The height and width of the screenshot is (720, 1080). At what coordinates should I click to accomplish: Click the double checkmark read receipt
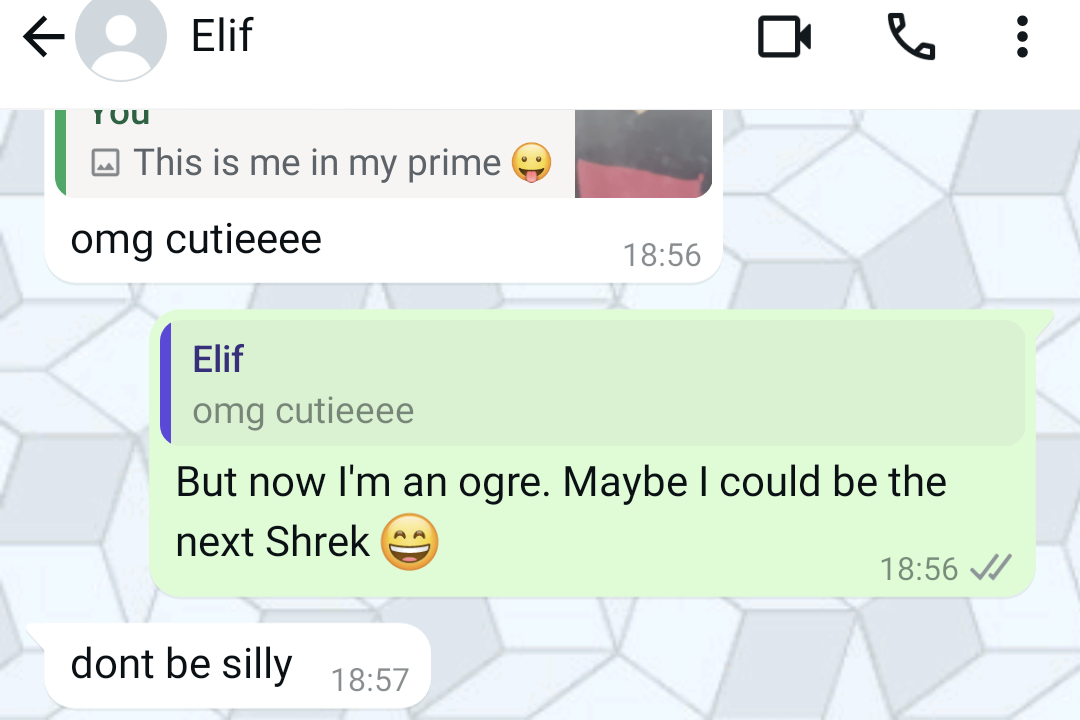click(992, 569)
